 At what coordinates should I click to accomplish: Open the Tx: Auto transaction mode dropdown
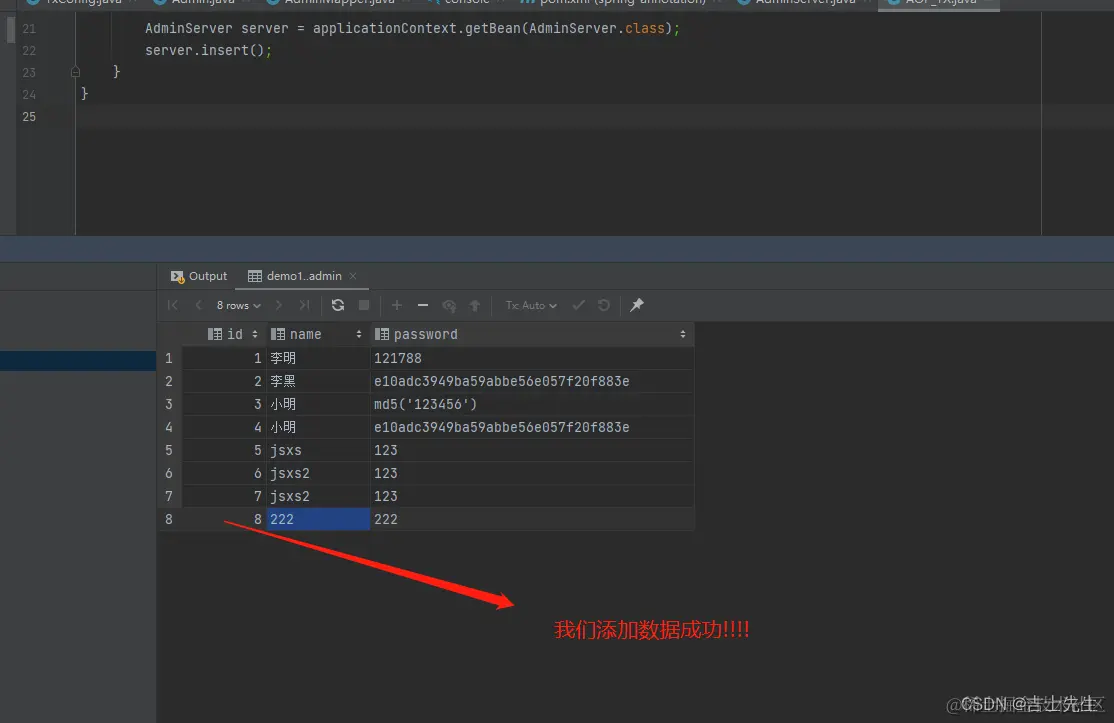(531, 305)
